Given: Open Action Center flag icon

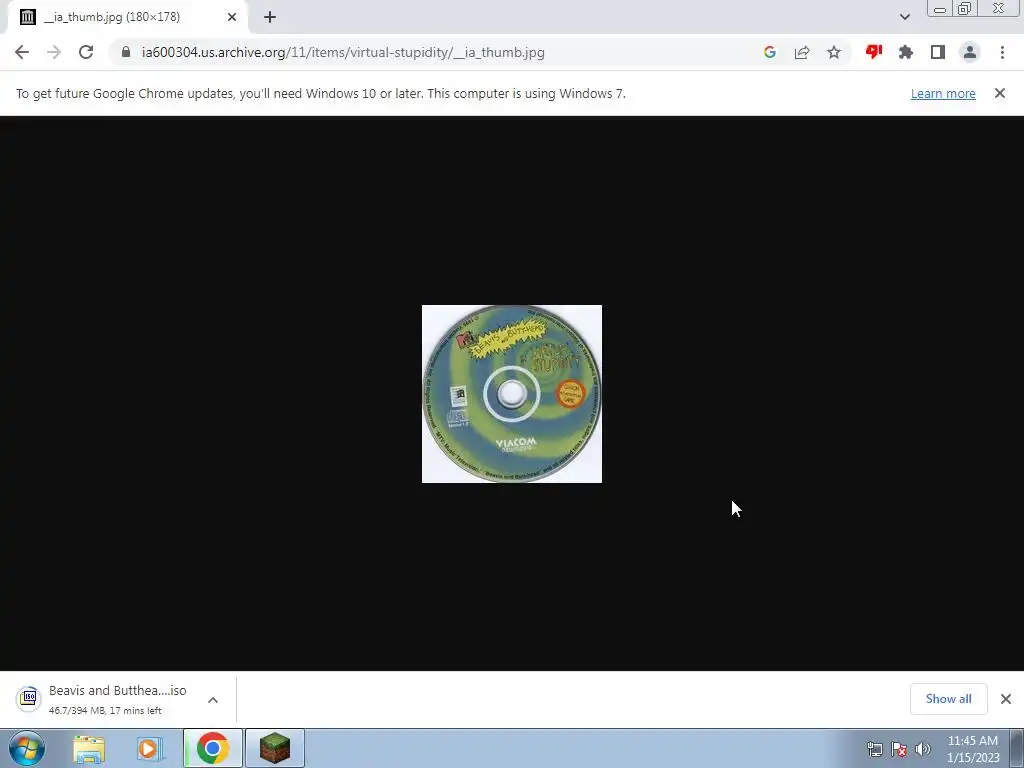Looking at the screenshot, I should tap(899, 749).
